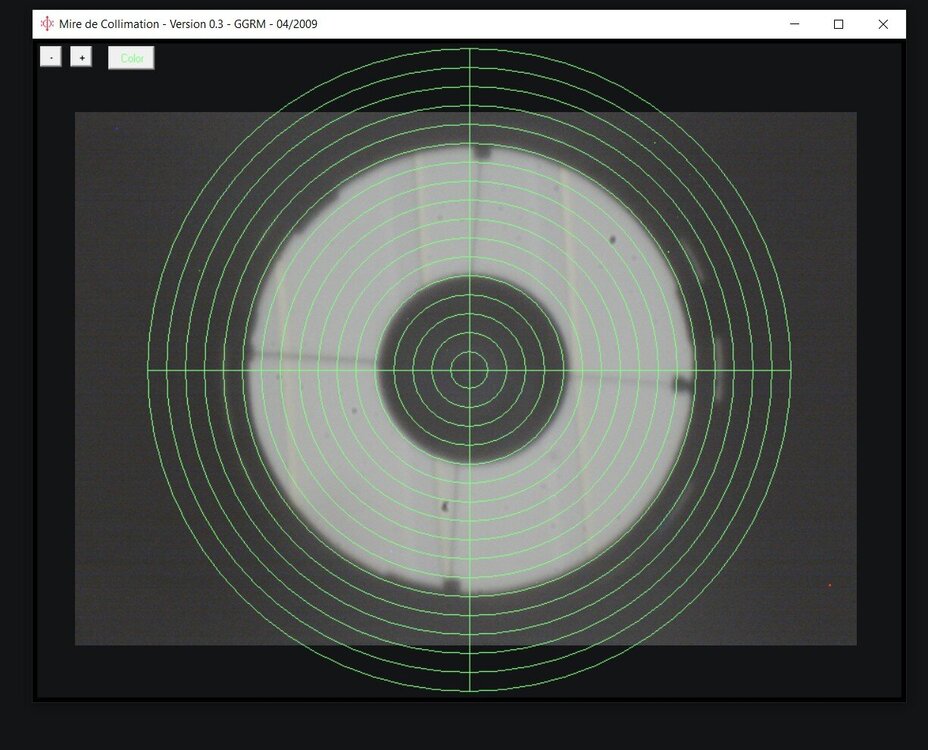Click the dark dust spot in lower mirror area
This screenshot has width=928, height=750.
(444, 506)
